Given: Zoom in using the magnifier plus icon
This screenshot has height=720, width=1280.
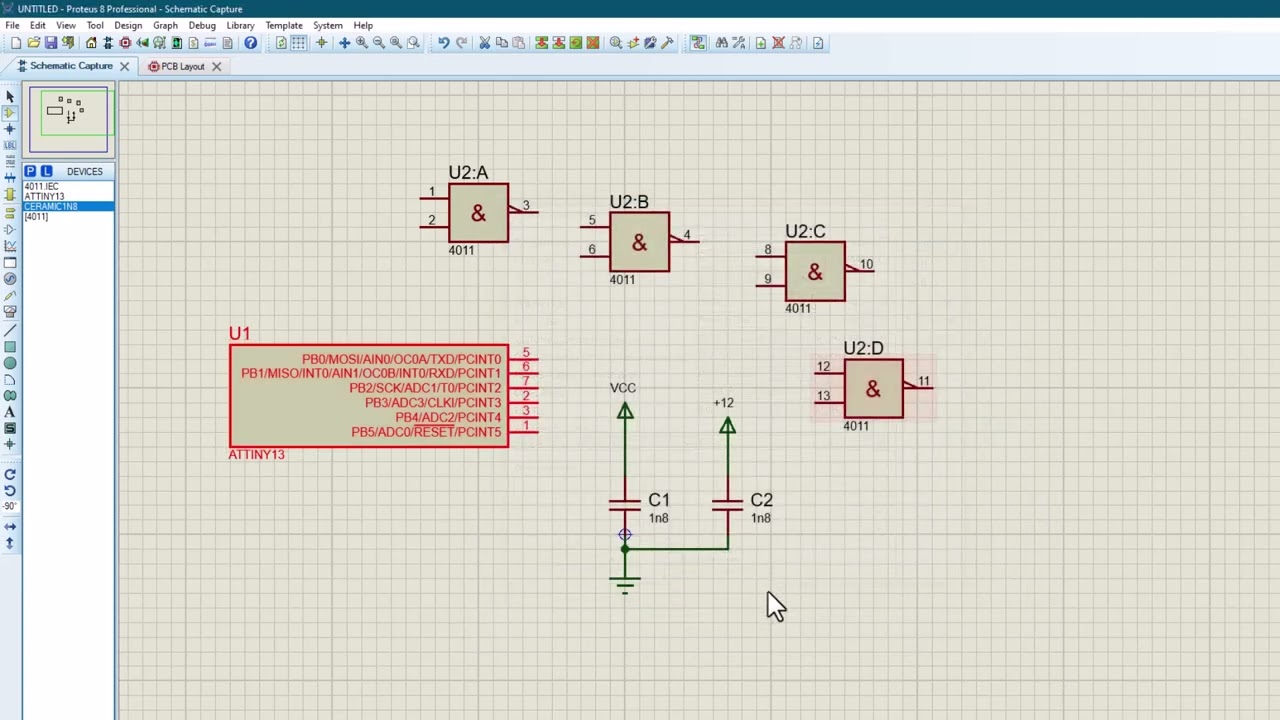Looking at the screenshot, I should click(x=362, y=43).
